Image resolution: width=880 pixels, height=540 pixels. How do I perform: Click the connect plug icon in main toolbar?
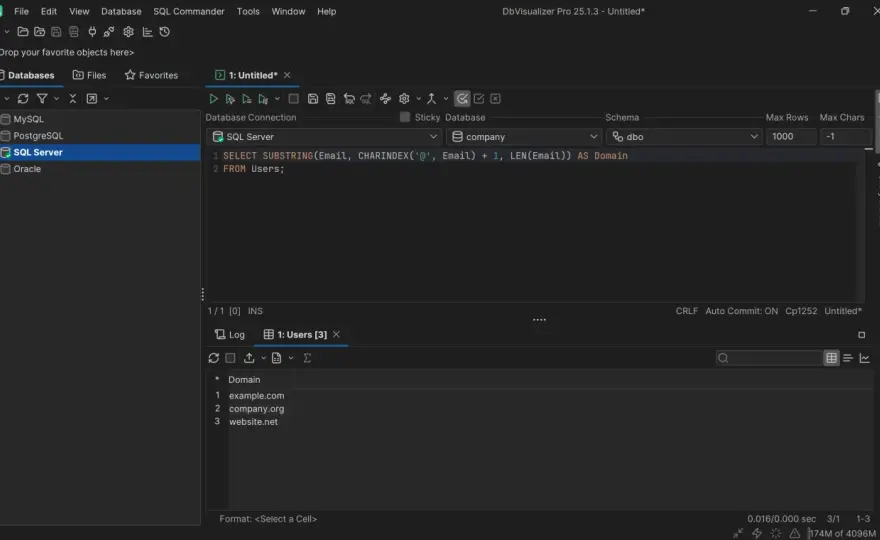[x=92, y=32]
